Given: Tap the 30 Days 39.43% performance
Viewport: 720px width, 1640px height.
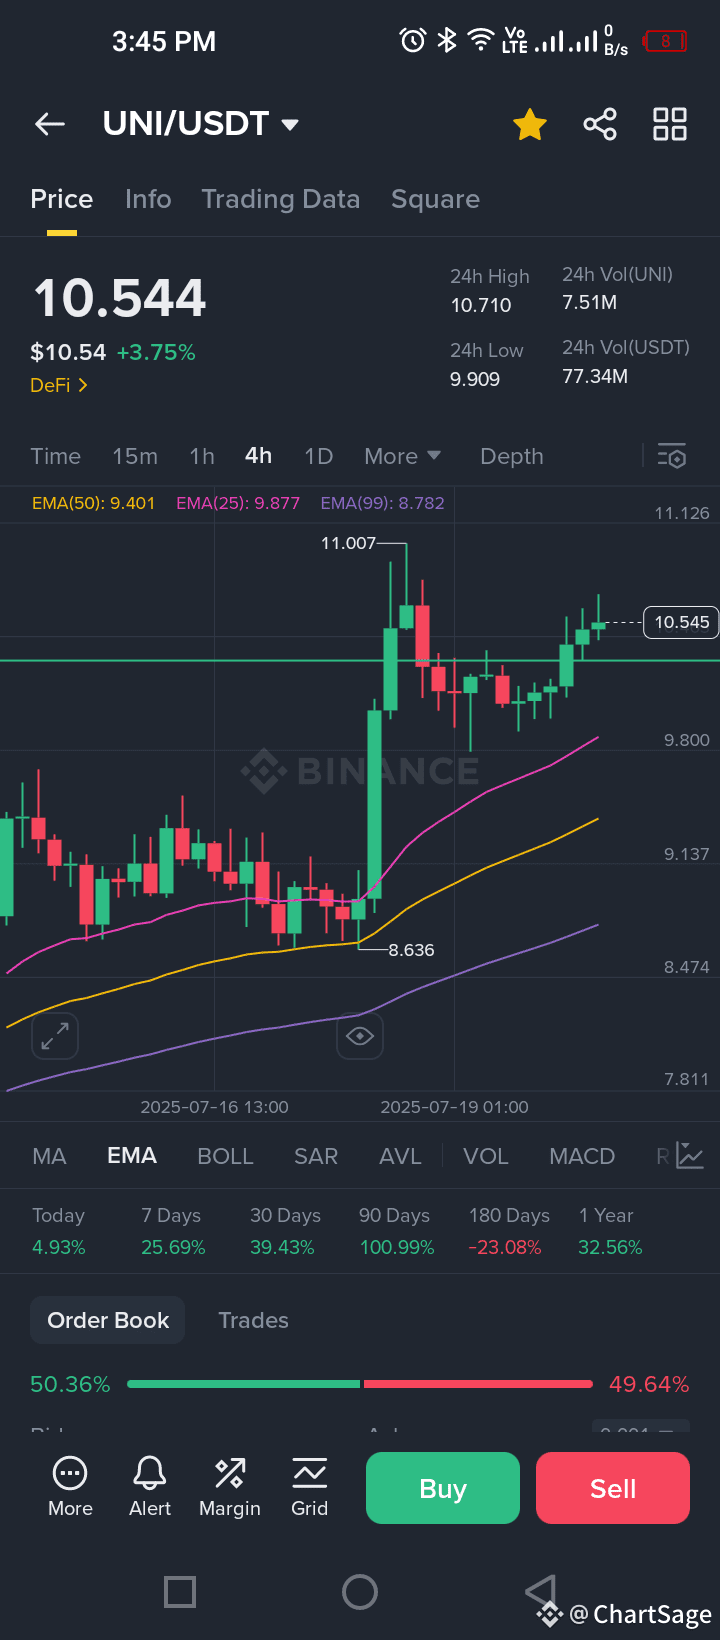Looking at the screenshot, I should tap(285, 1231).
